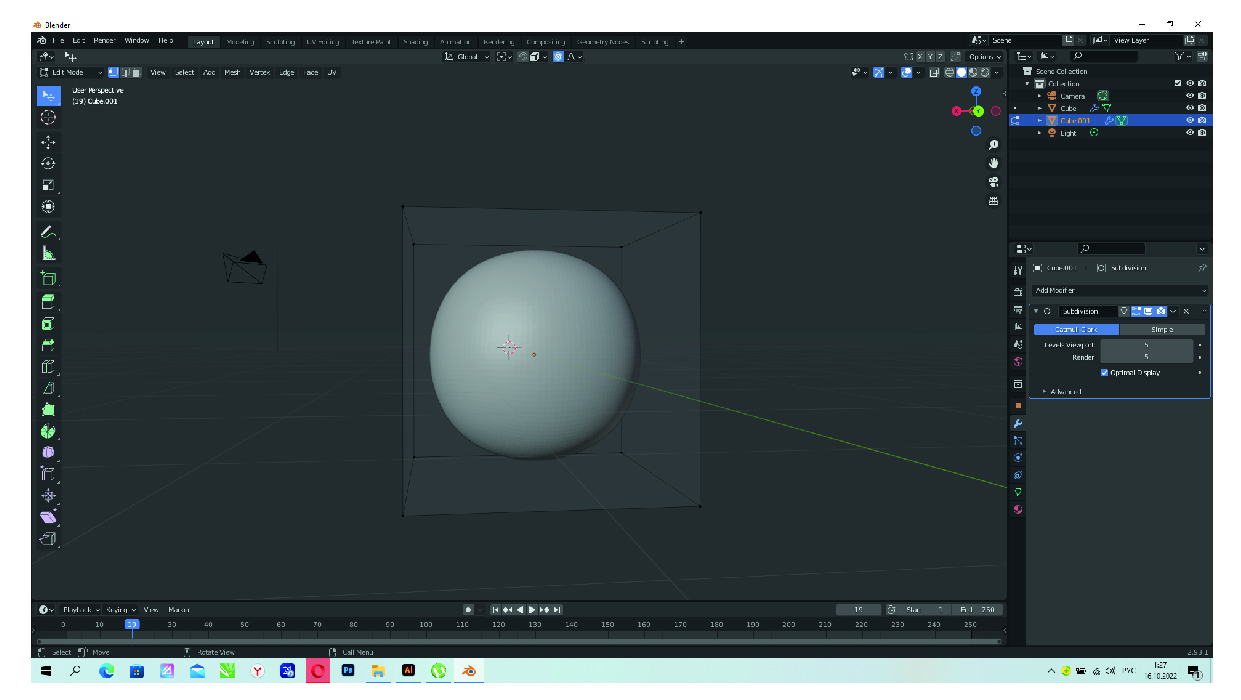Select the Shear tool
Viewport: 1241px width, 700px height.
pos(48,518)
